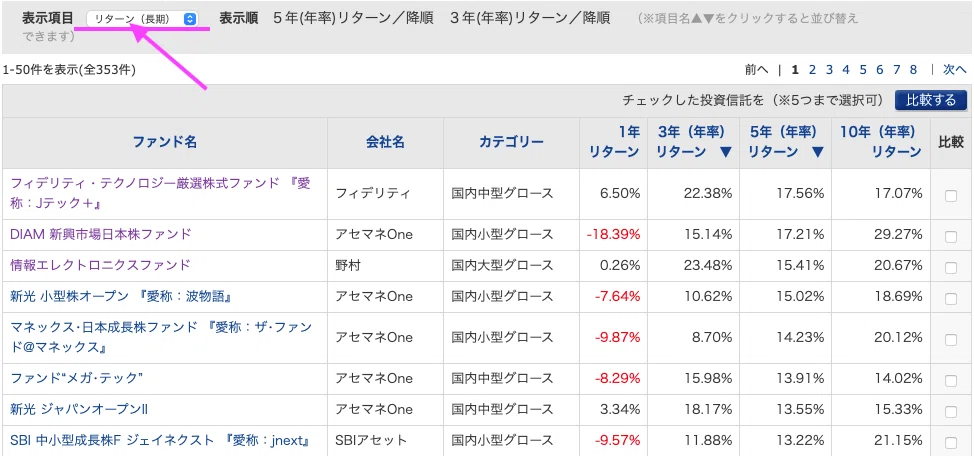Image resolution: width=974 pixels, height=456 pixels.
Task: Click the 5年リターン sort arrow icon
Action: coord(817,152)
